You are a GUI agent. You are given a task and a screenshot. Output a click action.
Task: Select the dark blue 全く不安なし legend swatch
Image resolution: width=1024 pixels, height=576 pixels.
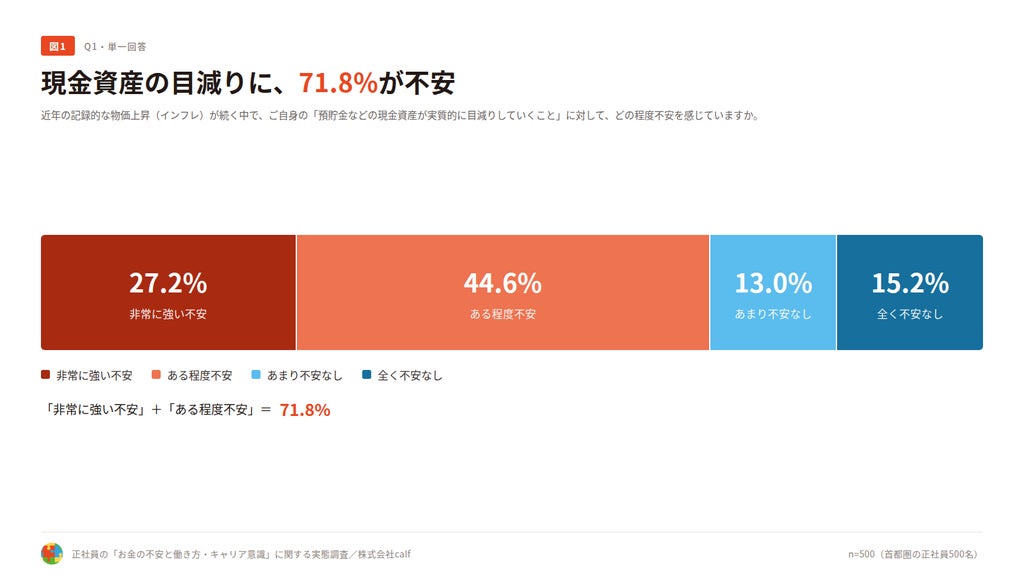point(366,375)
